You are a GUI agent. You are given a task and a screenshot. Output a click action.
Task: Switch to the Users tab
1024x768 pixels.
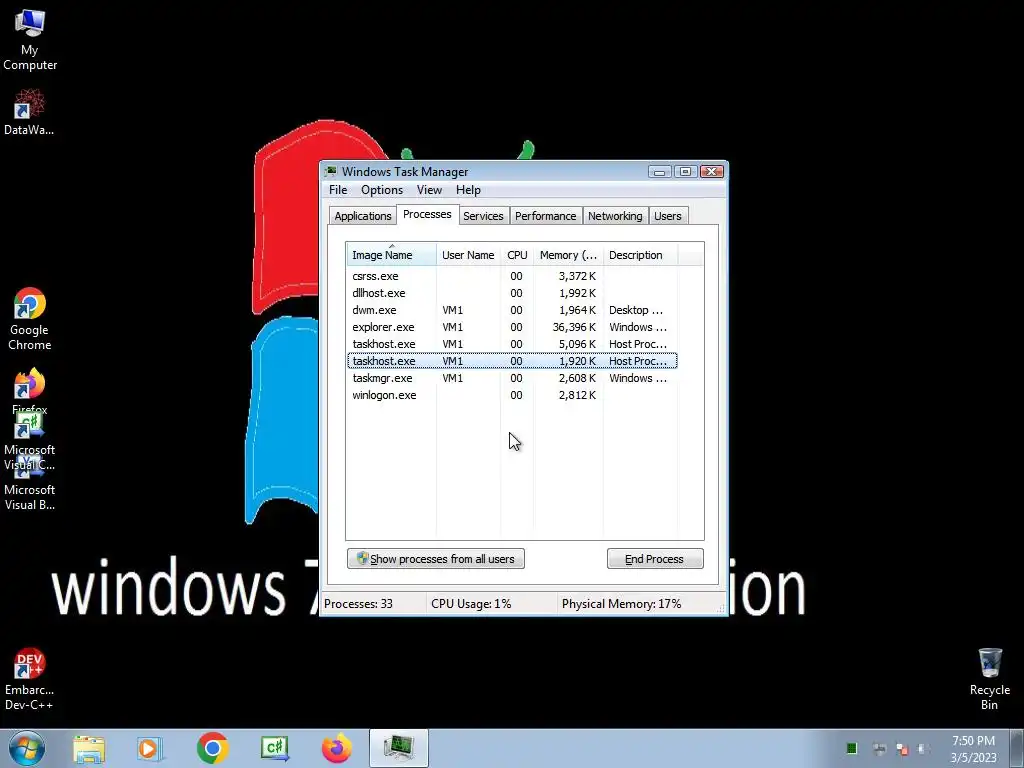click(x=667, y=216)
